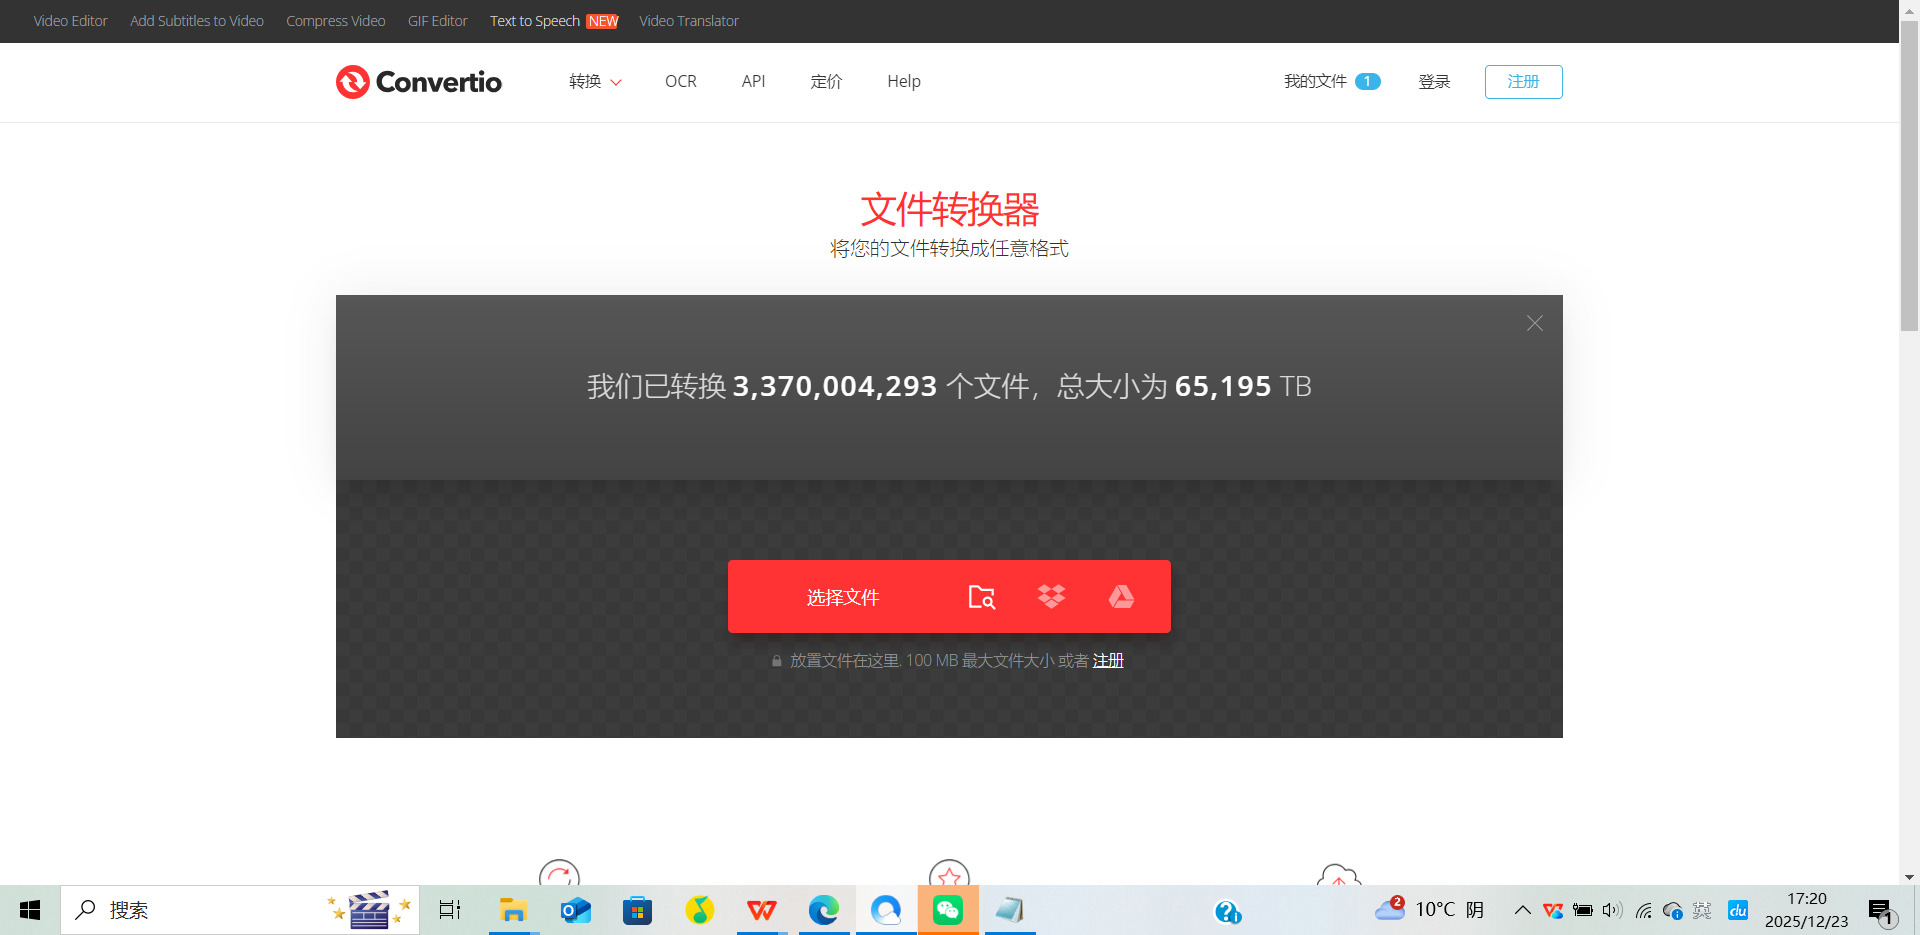Open QQ Music from taskbar
Screen dimensions: 1920x935
click(x=700, y=910)
